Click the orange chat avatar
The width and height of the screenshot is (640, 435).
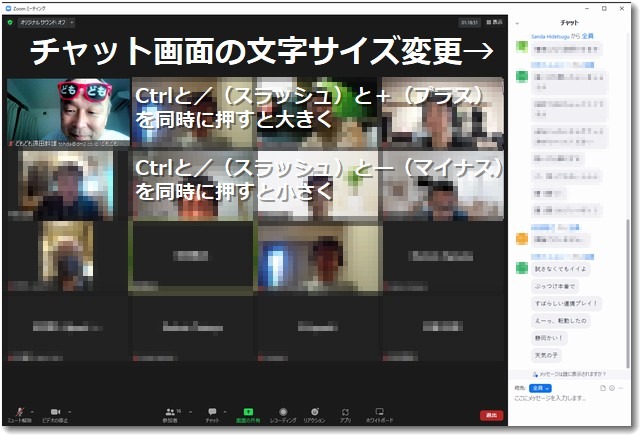522,238
